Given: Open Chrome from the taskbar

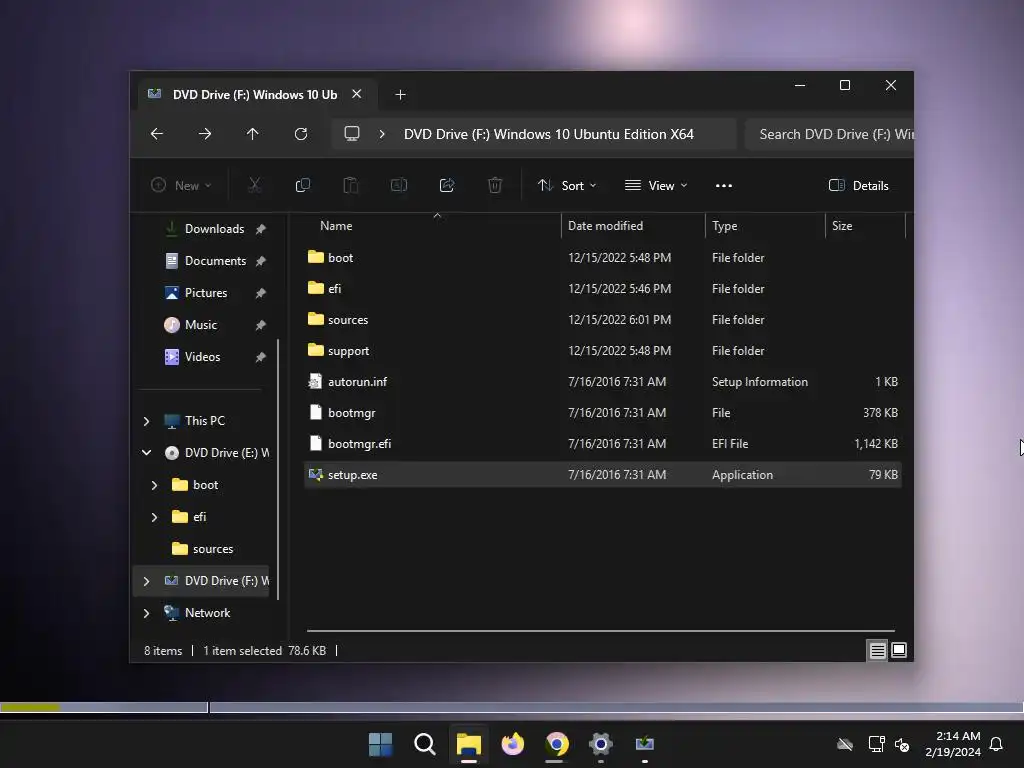Looking at the screenshot, I should [556, 744].
